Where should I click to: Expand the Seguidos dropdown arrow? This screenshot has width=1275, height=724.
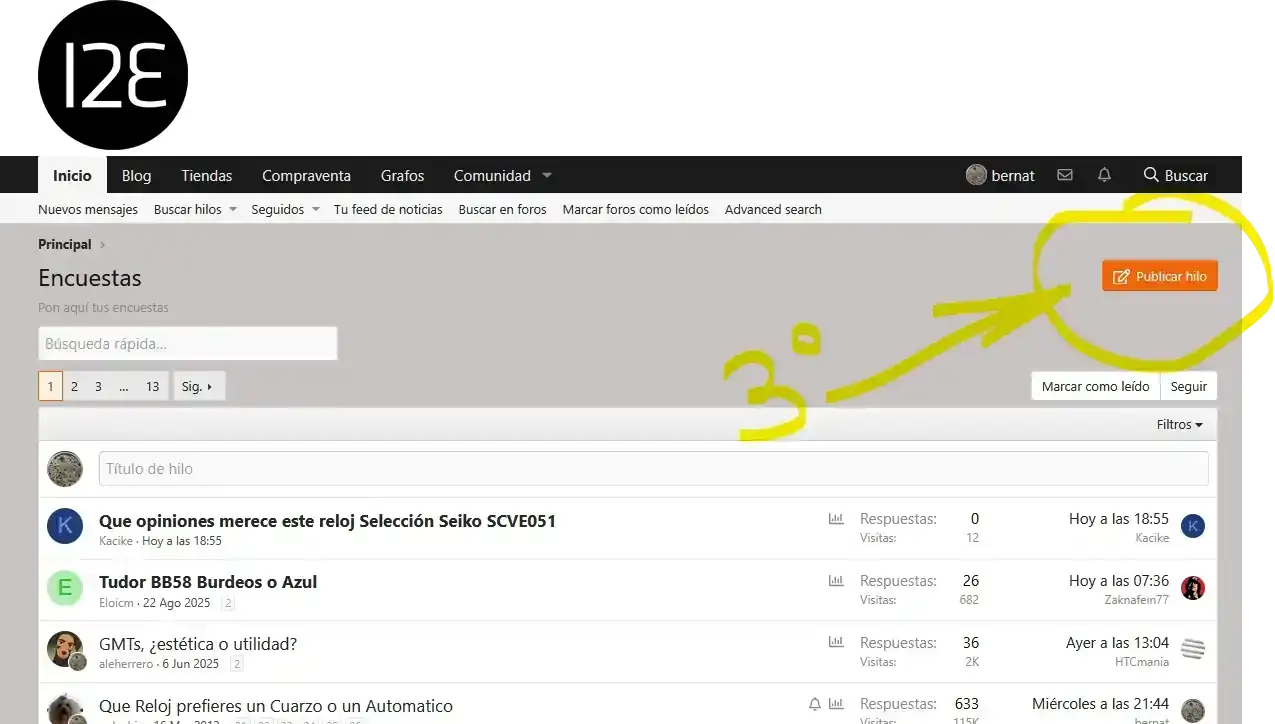(x=315, y=209)
